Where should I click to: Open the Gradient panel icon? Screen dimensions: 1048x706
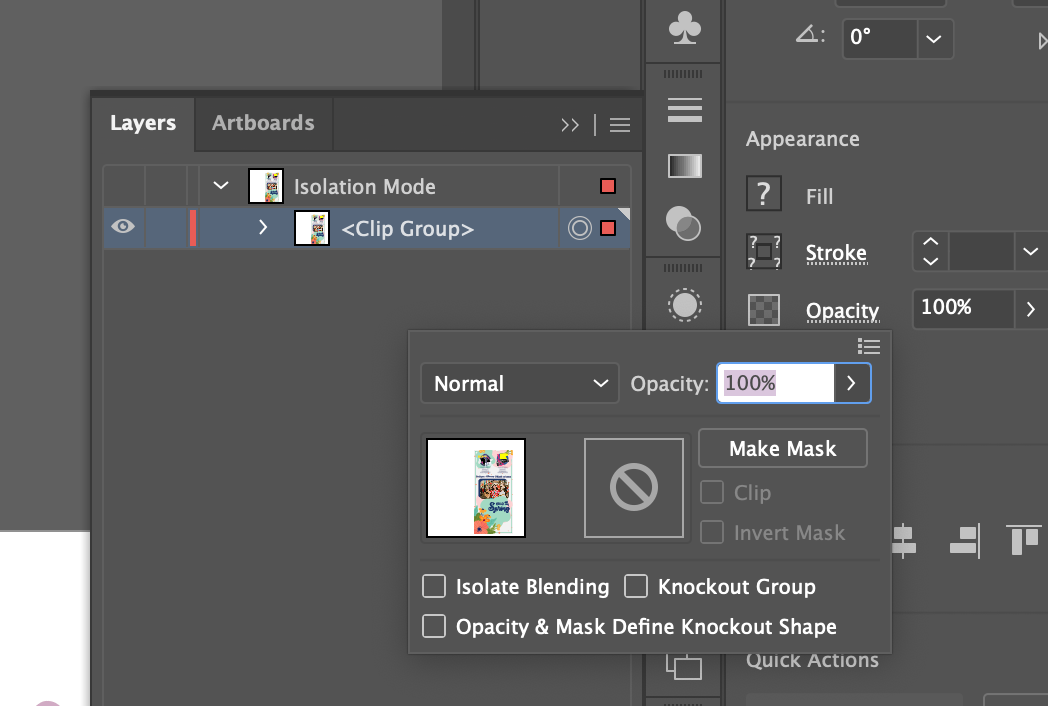click(x=685, y=166)
